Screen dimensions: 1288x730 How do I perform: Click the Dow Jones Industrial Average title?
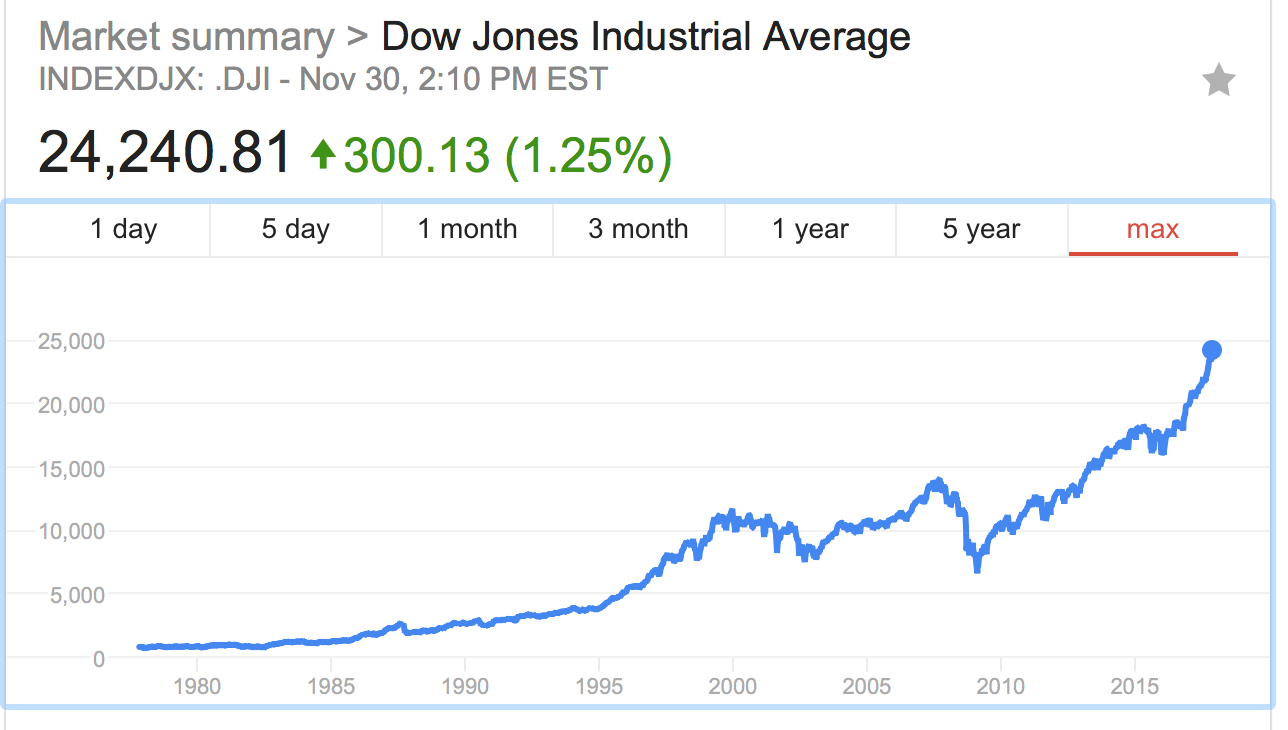point(644,35)
